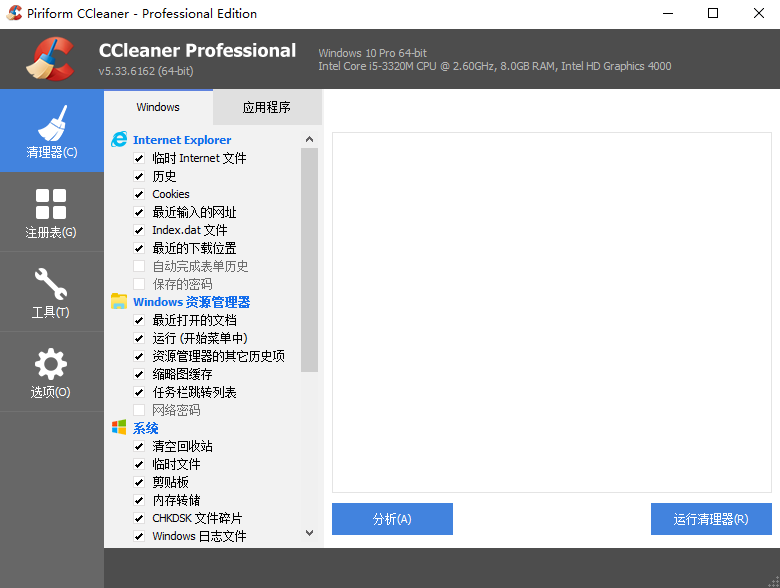This screenshot has height=588, width=780.
Task: Click the 运行清理器(R) button
Action: (x=711, y=519)
